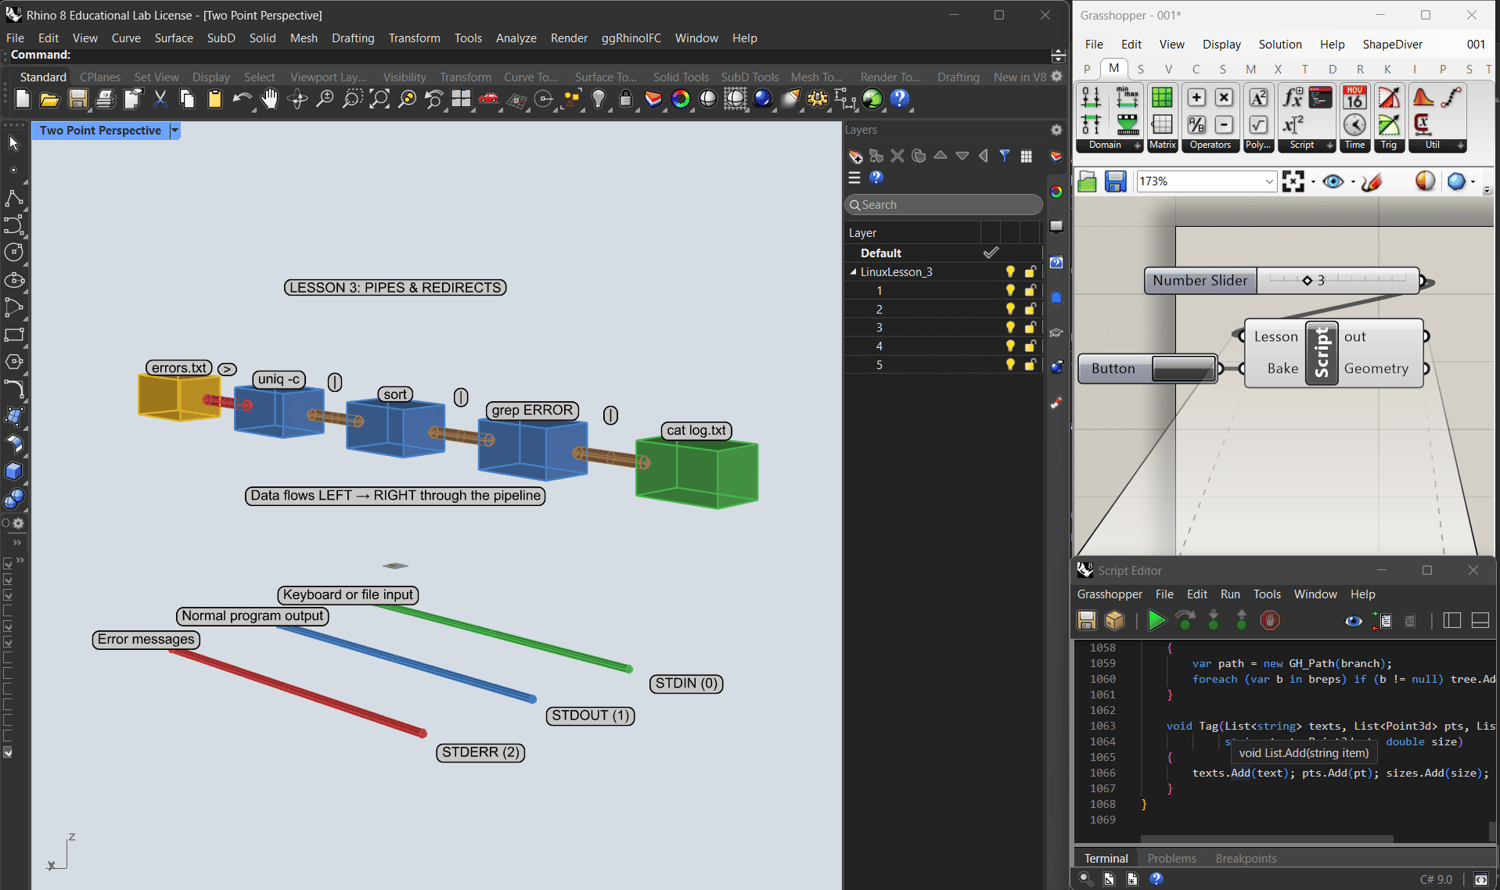Click the Undo arrow in Rhino toolbar
1500x890 pixels.
pos(241,99)
